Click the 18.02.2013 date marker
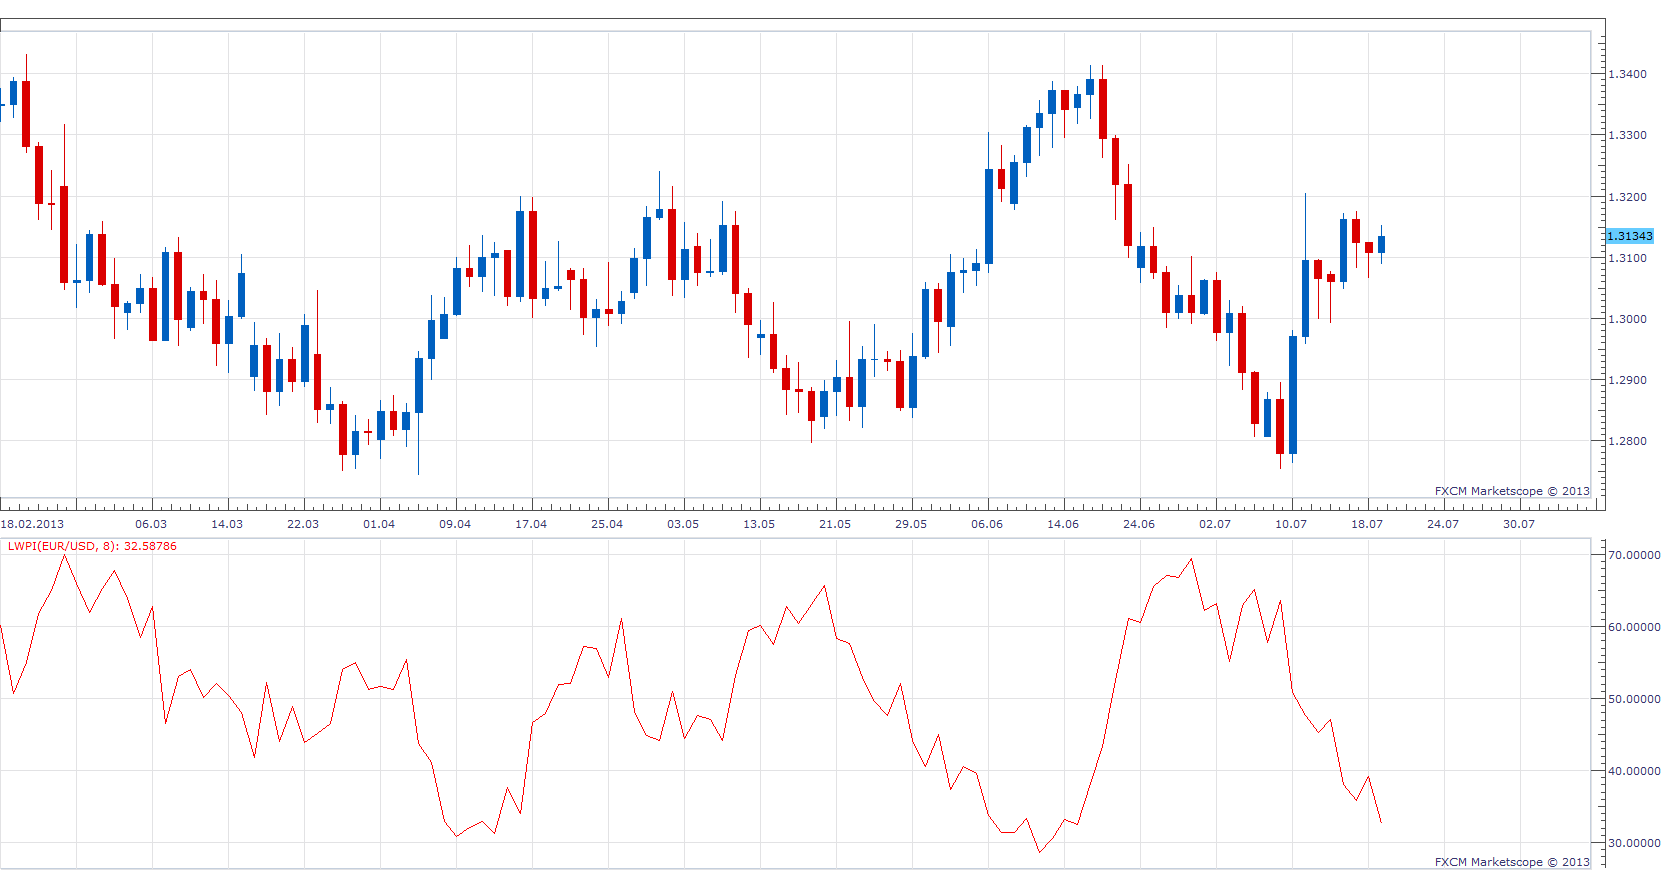The height and width of the screenshot is (870, 1663). point(32,524)
